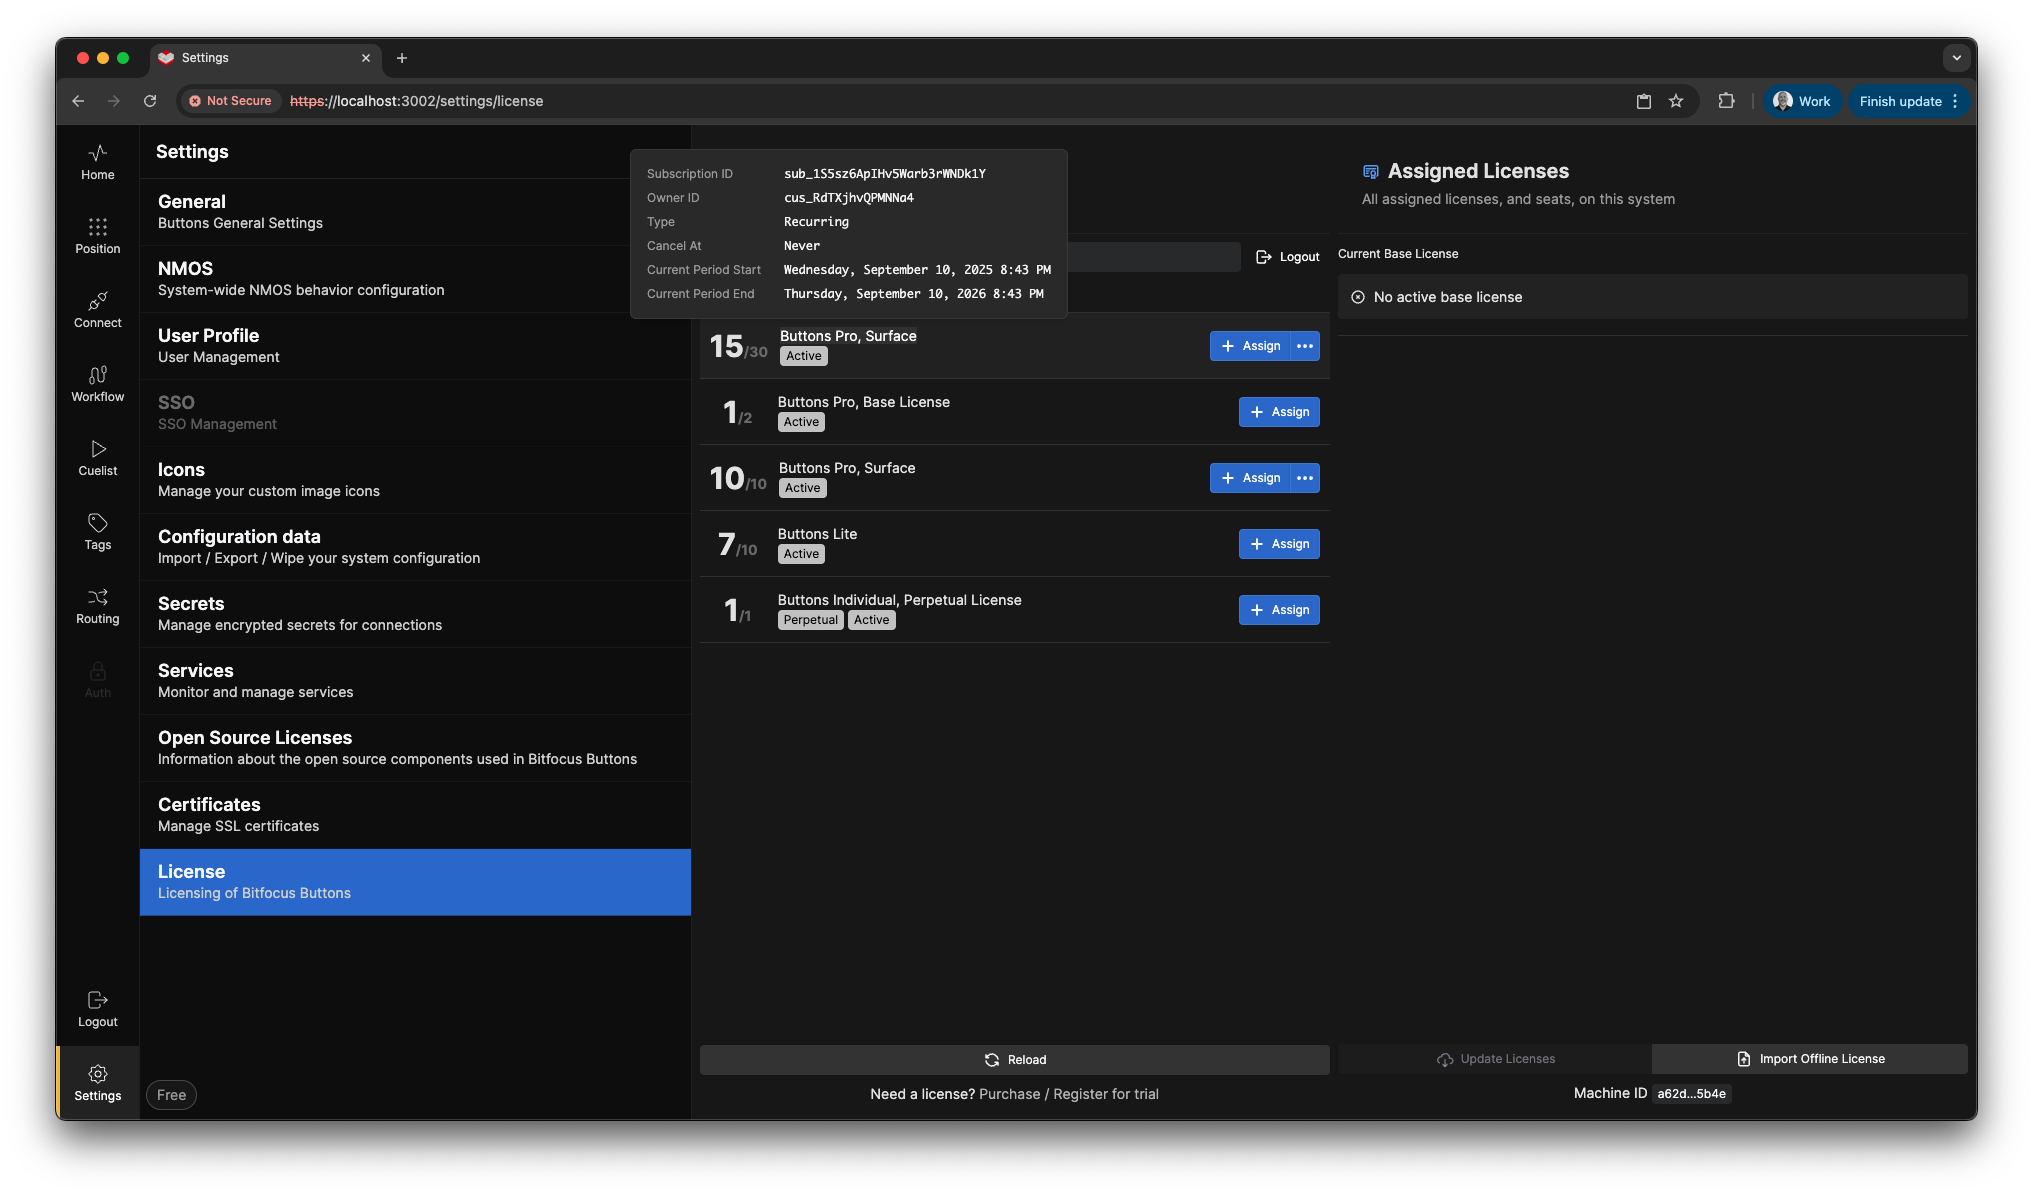Open the browser Extensions menu
Image resolution: width=2033 pixels, height=1194 pixels.
tap(1726, 101)
